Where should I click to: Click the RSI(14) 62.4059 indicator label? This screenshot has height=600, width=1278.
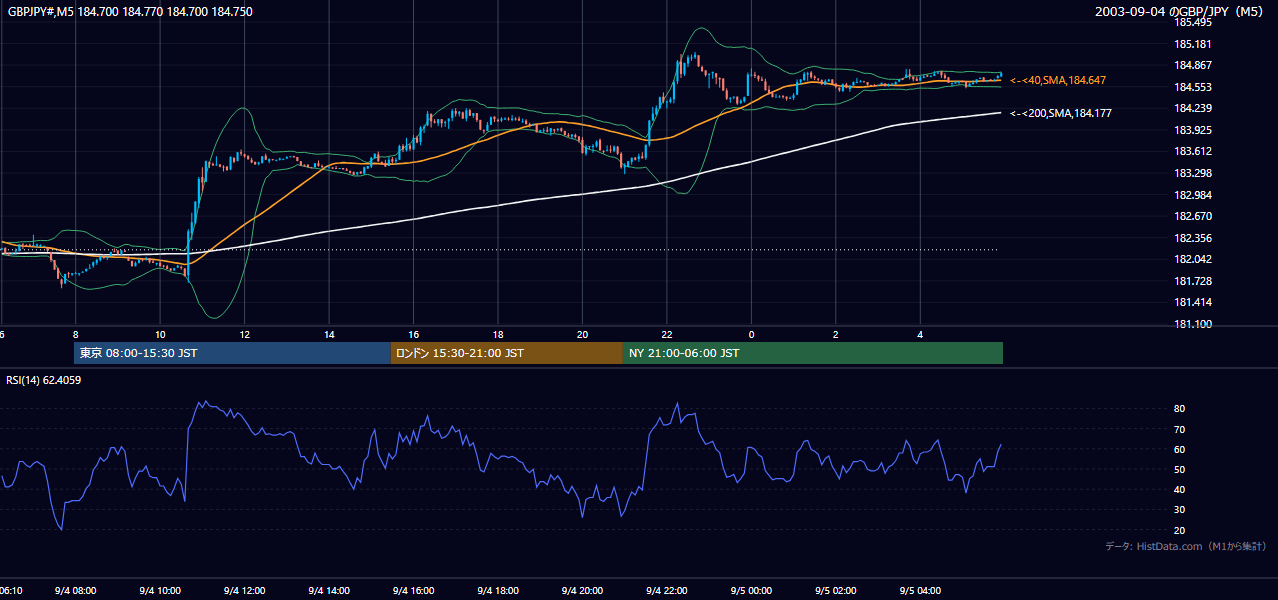click(x=44, y=380)
